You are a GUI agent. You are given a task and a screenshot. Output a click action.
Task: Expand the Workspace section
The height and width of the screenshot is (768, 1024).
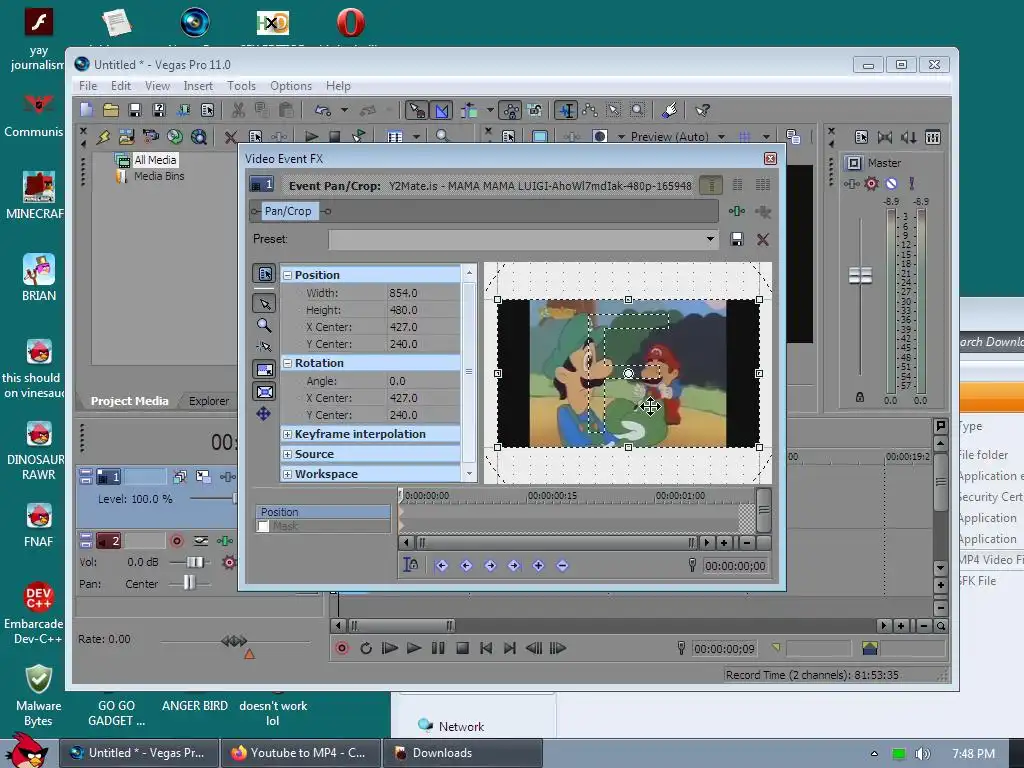[x=287, y=474]
